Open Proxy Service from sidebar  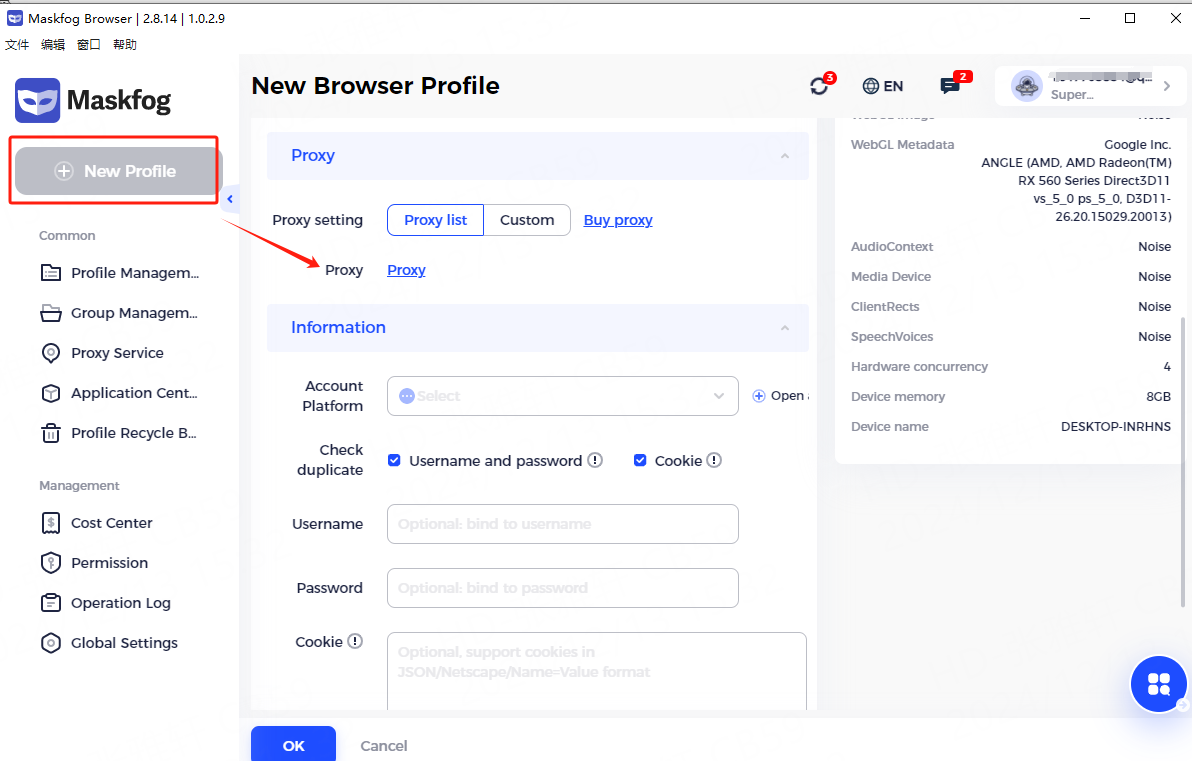[117, 353]
